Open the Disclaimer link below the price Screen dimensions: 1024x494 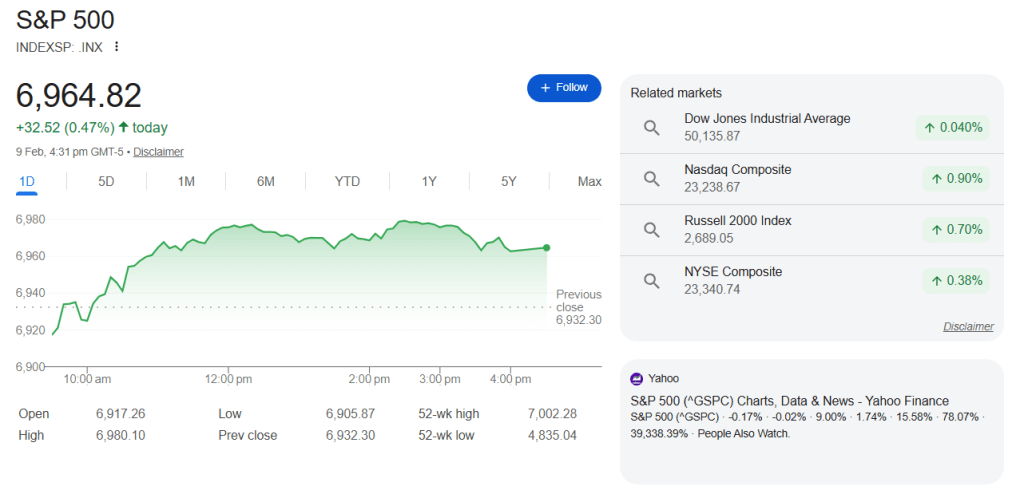coord(159,152)
